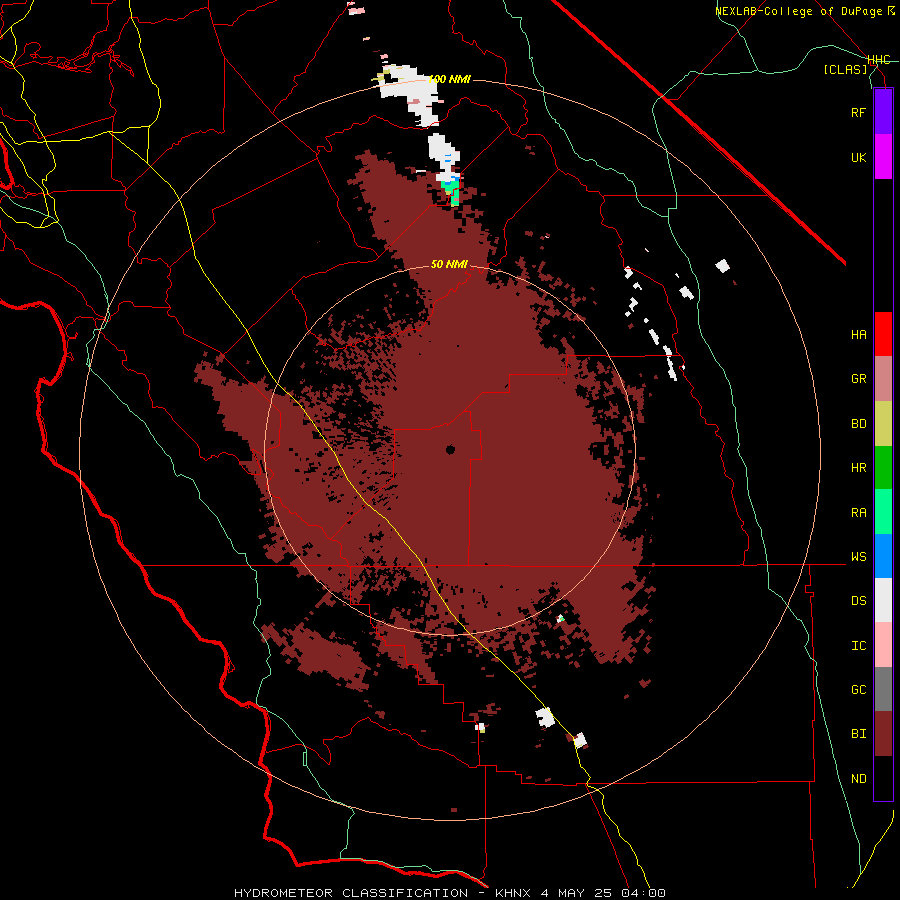Click the RA legend label
Screen dimensions: 900x900
(859, 512)
